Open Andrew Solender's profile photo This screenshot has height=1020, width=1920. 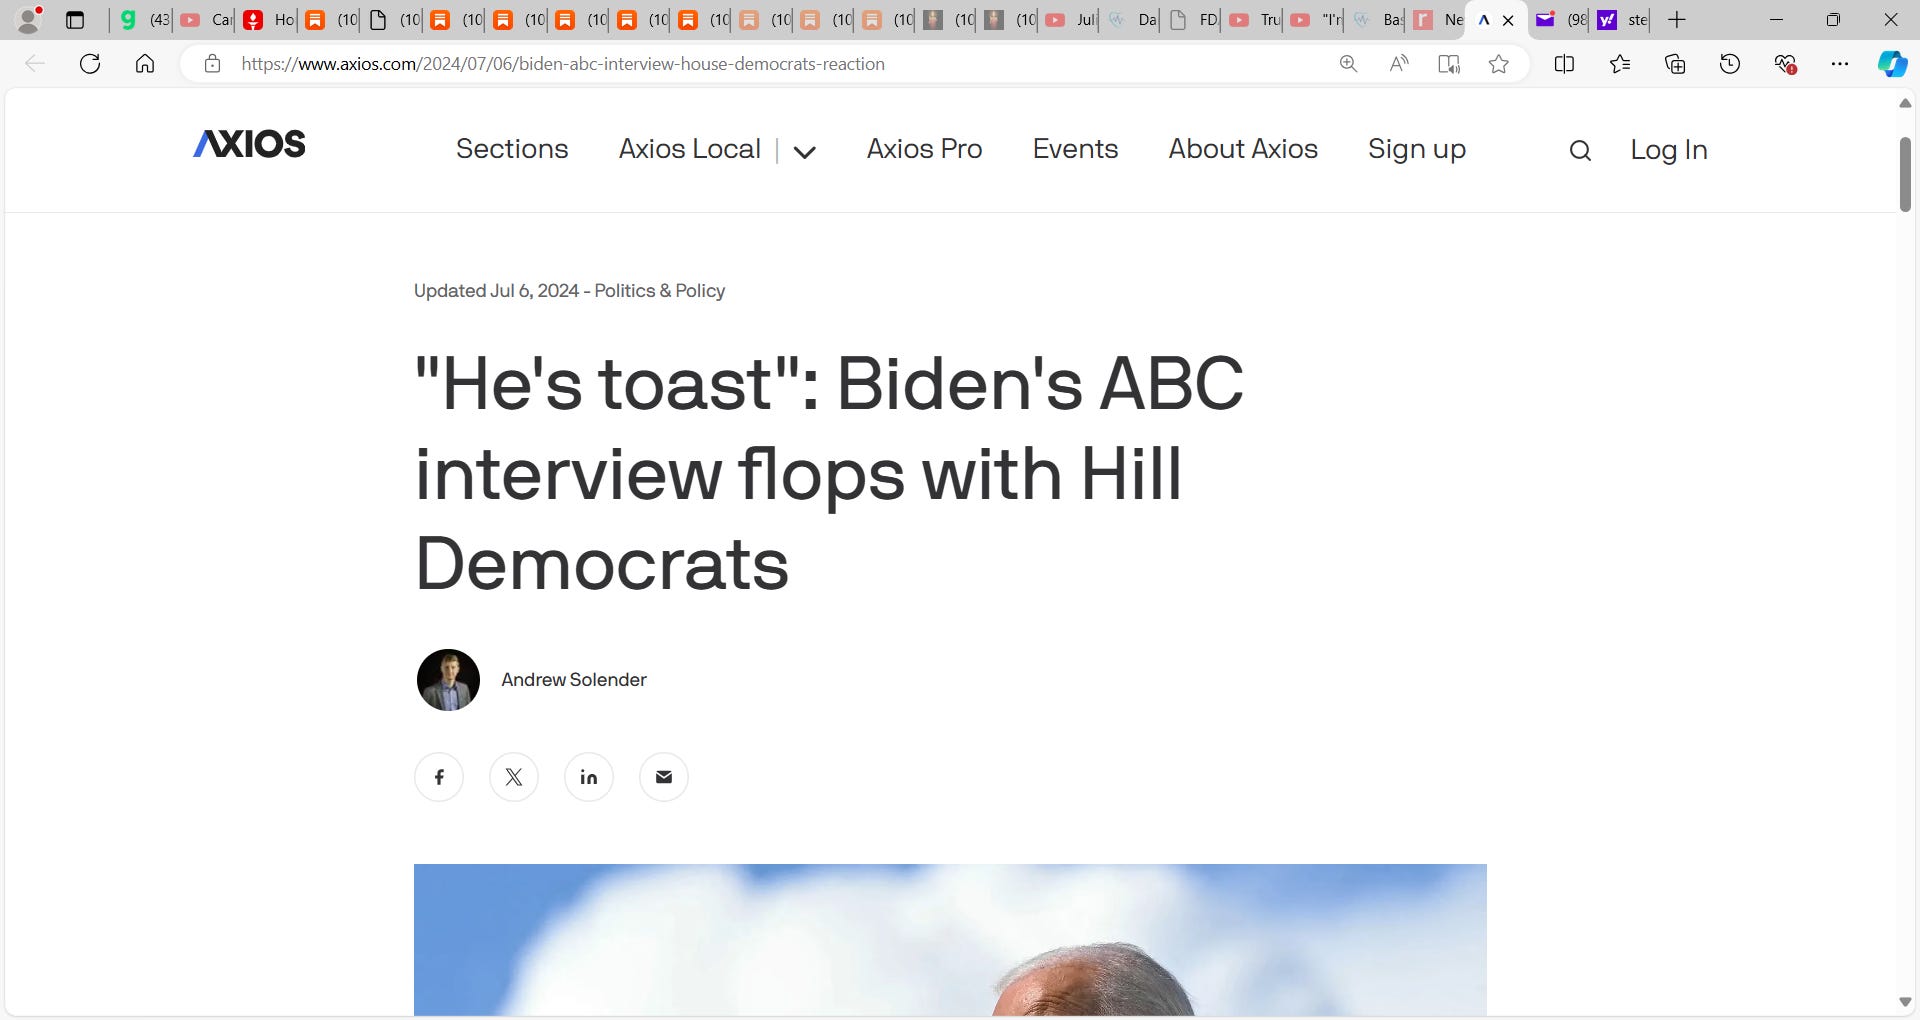coord(448,680)
